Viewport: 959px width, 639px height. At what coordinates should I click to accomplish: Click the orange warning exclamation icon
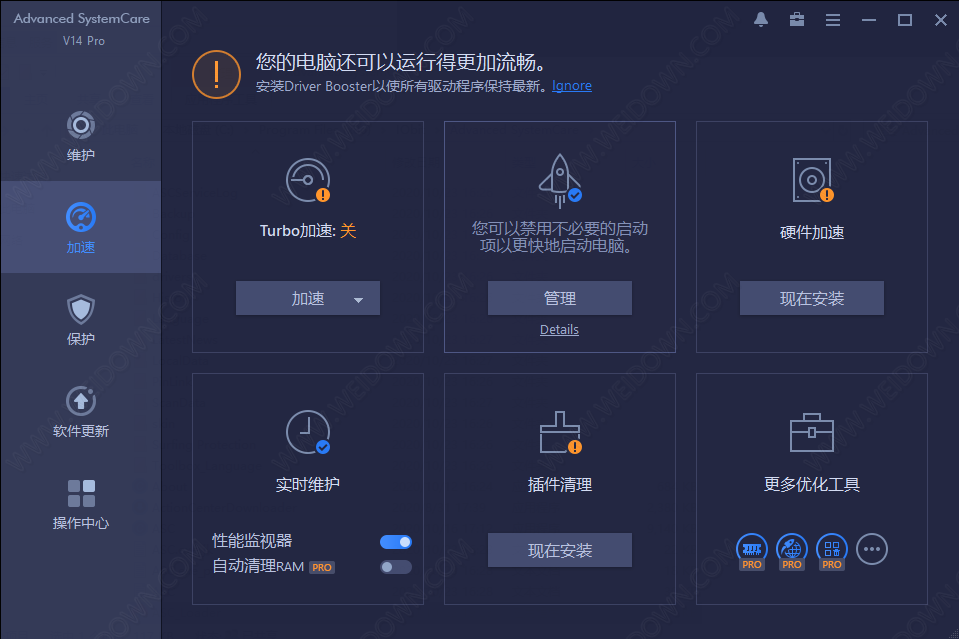click(217, 75)
